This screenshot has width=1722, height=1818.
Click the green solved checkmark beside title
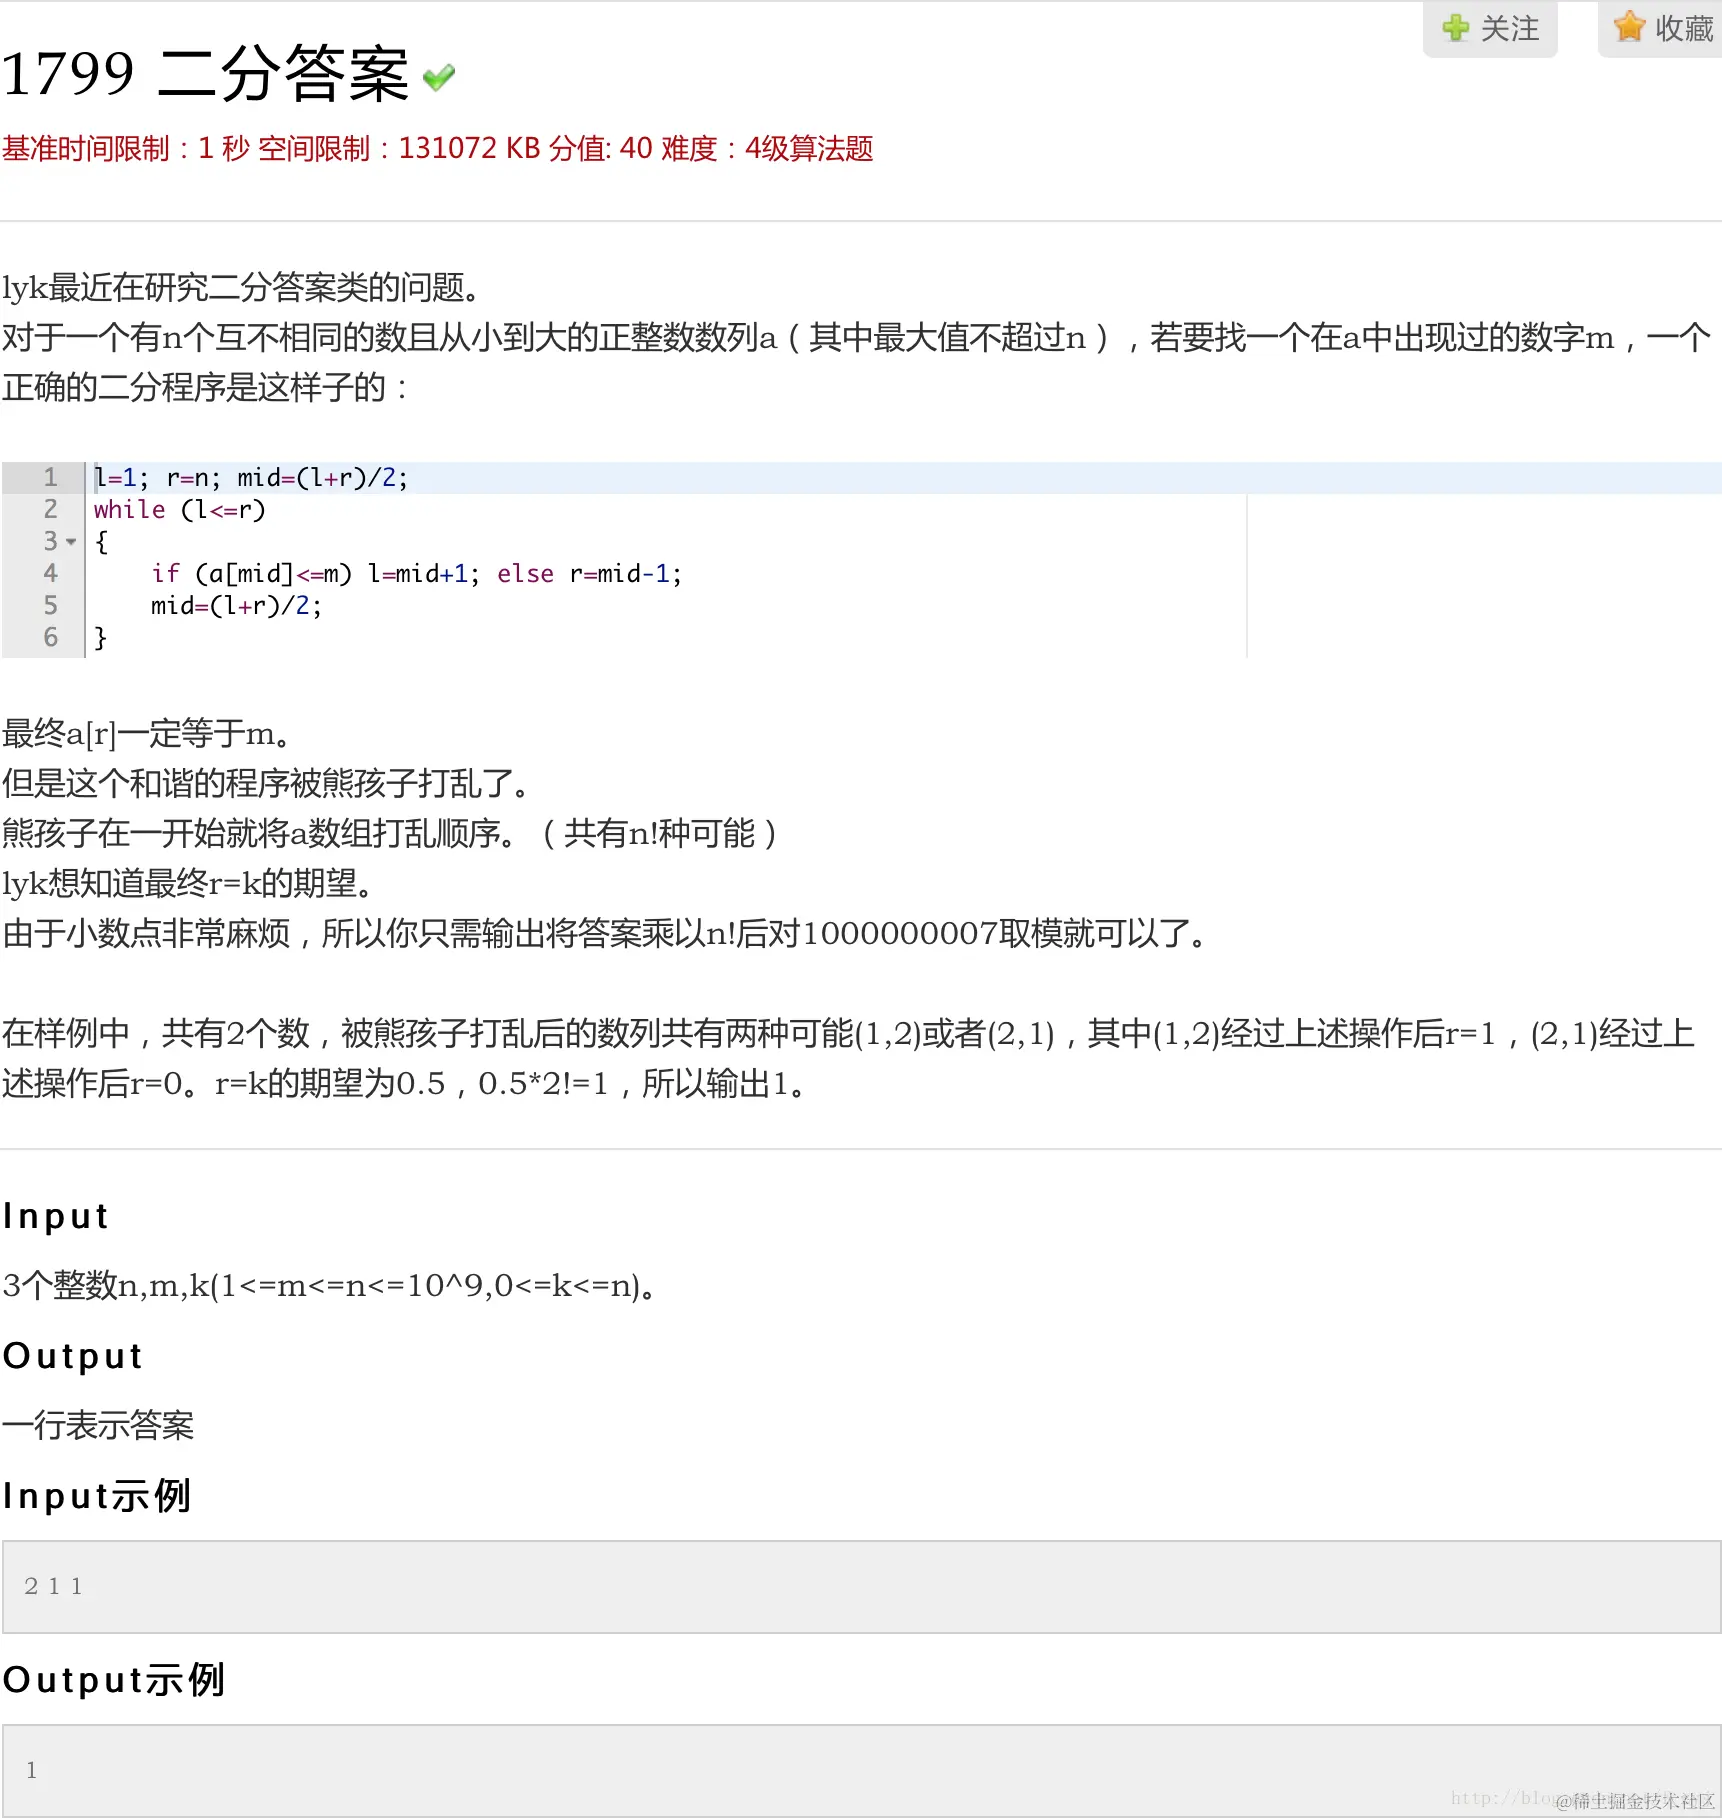click(x=439, y=77)
